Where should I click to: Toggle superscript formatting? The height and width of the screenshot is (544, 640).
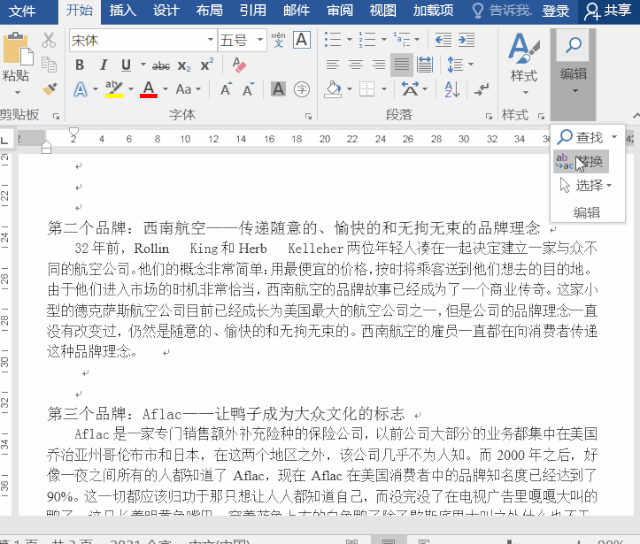207,64
